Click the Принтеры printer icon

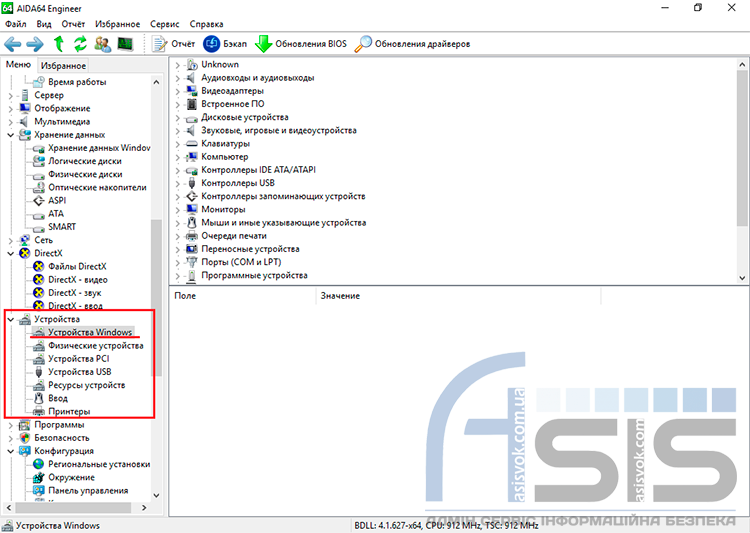[39, 411]
